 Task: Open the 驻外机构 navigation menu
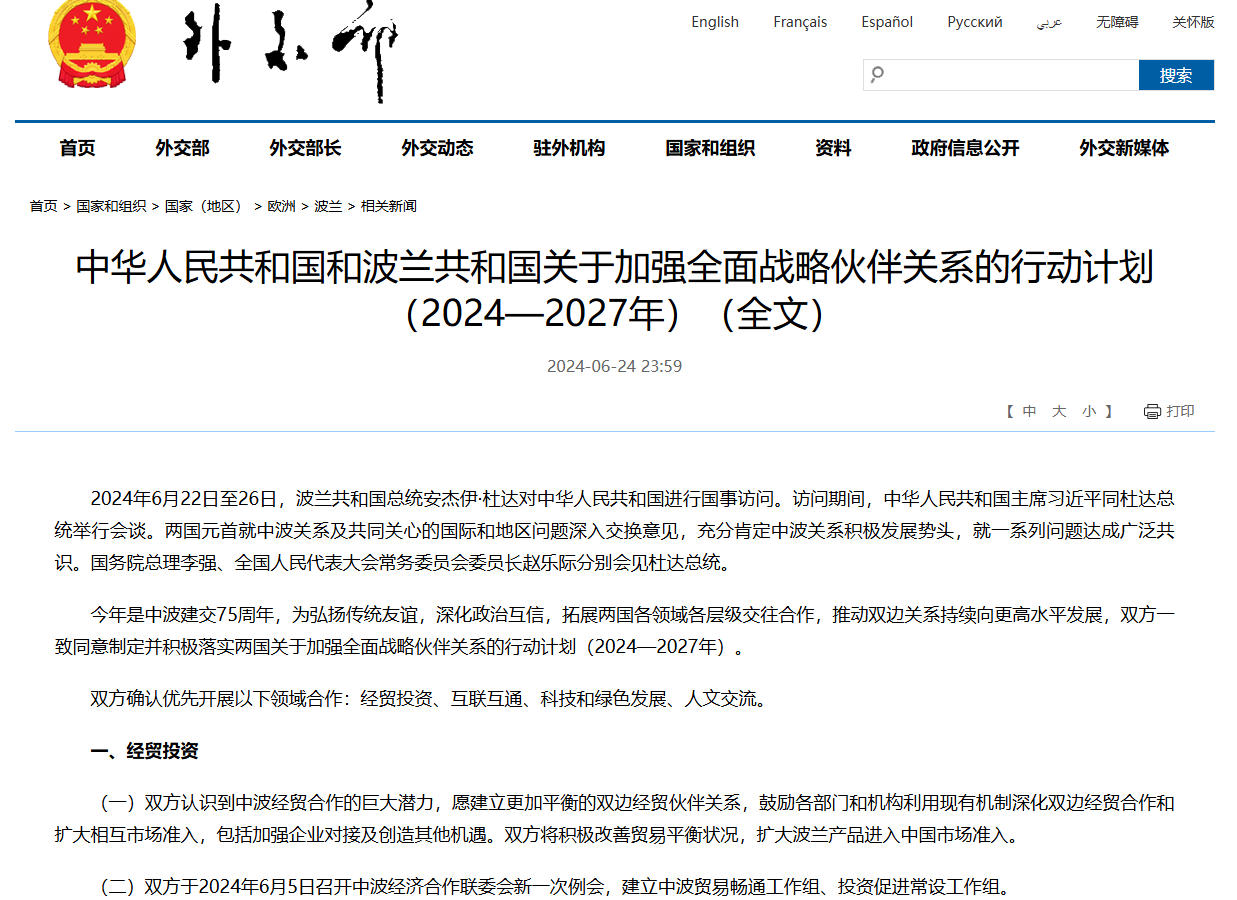570,147
